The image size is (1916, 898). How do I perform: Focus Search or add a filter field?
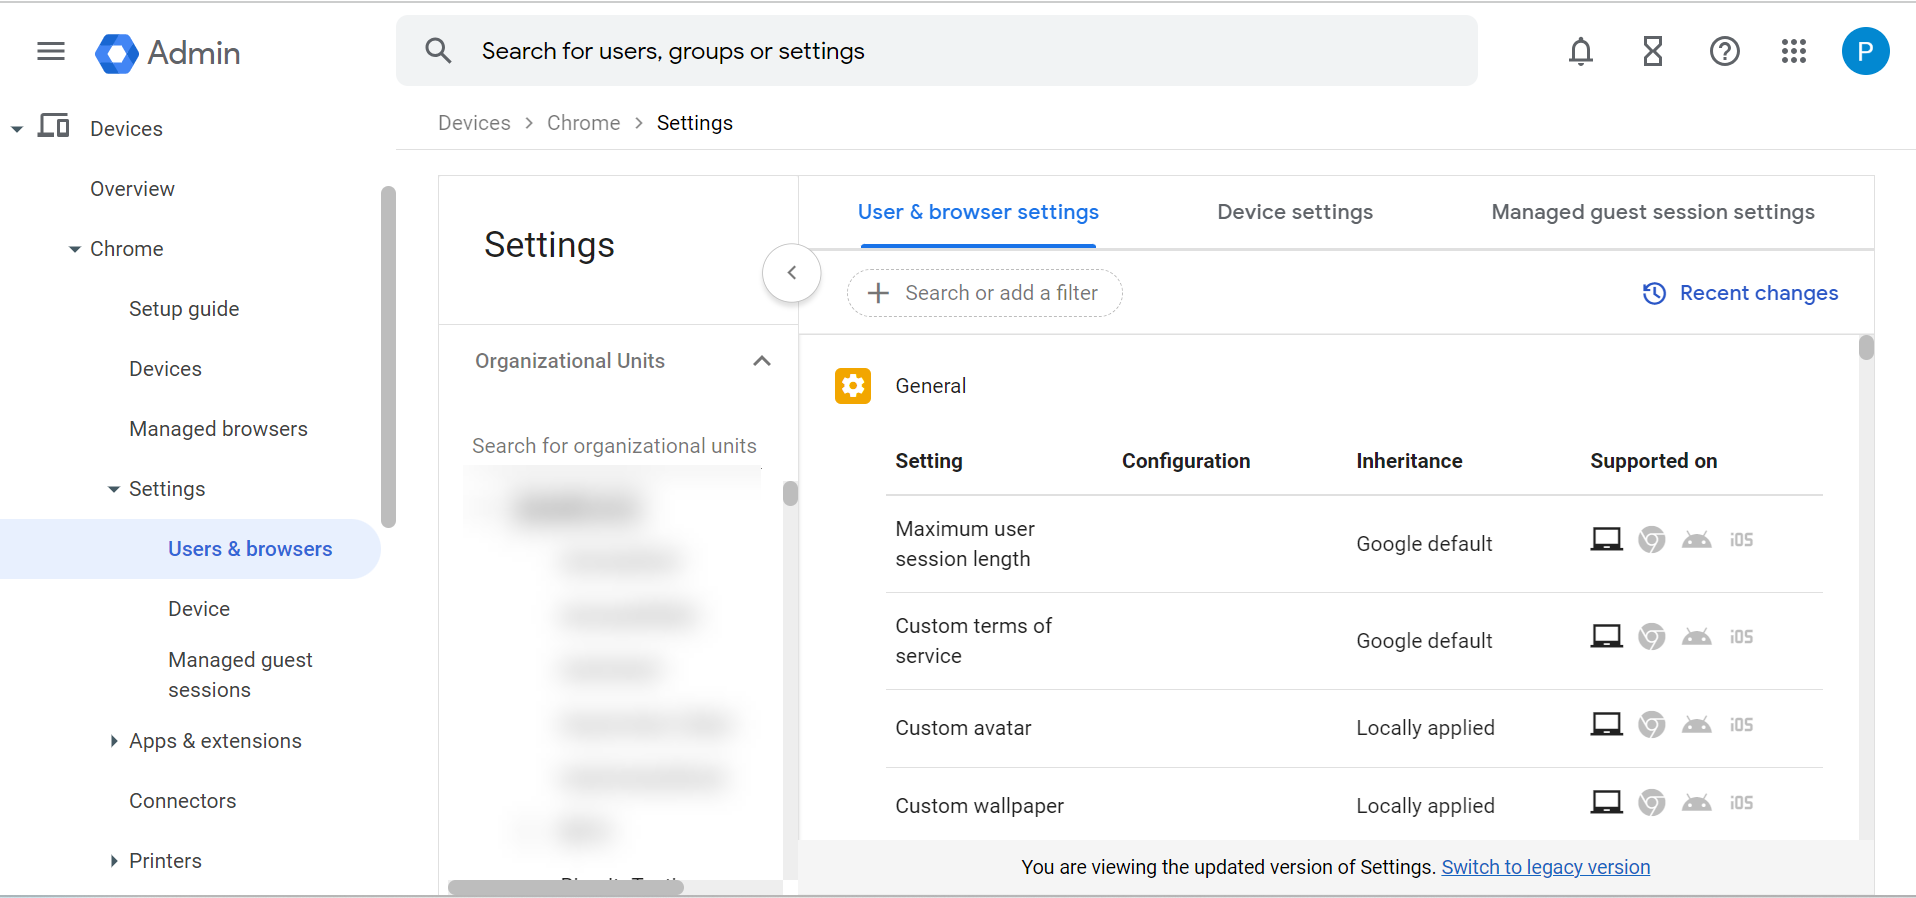click(984, 293)
